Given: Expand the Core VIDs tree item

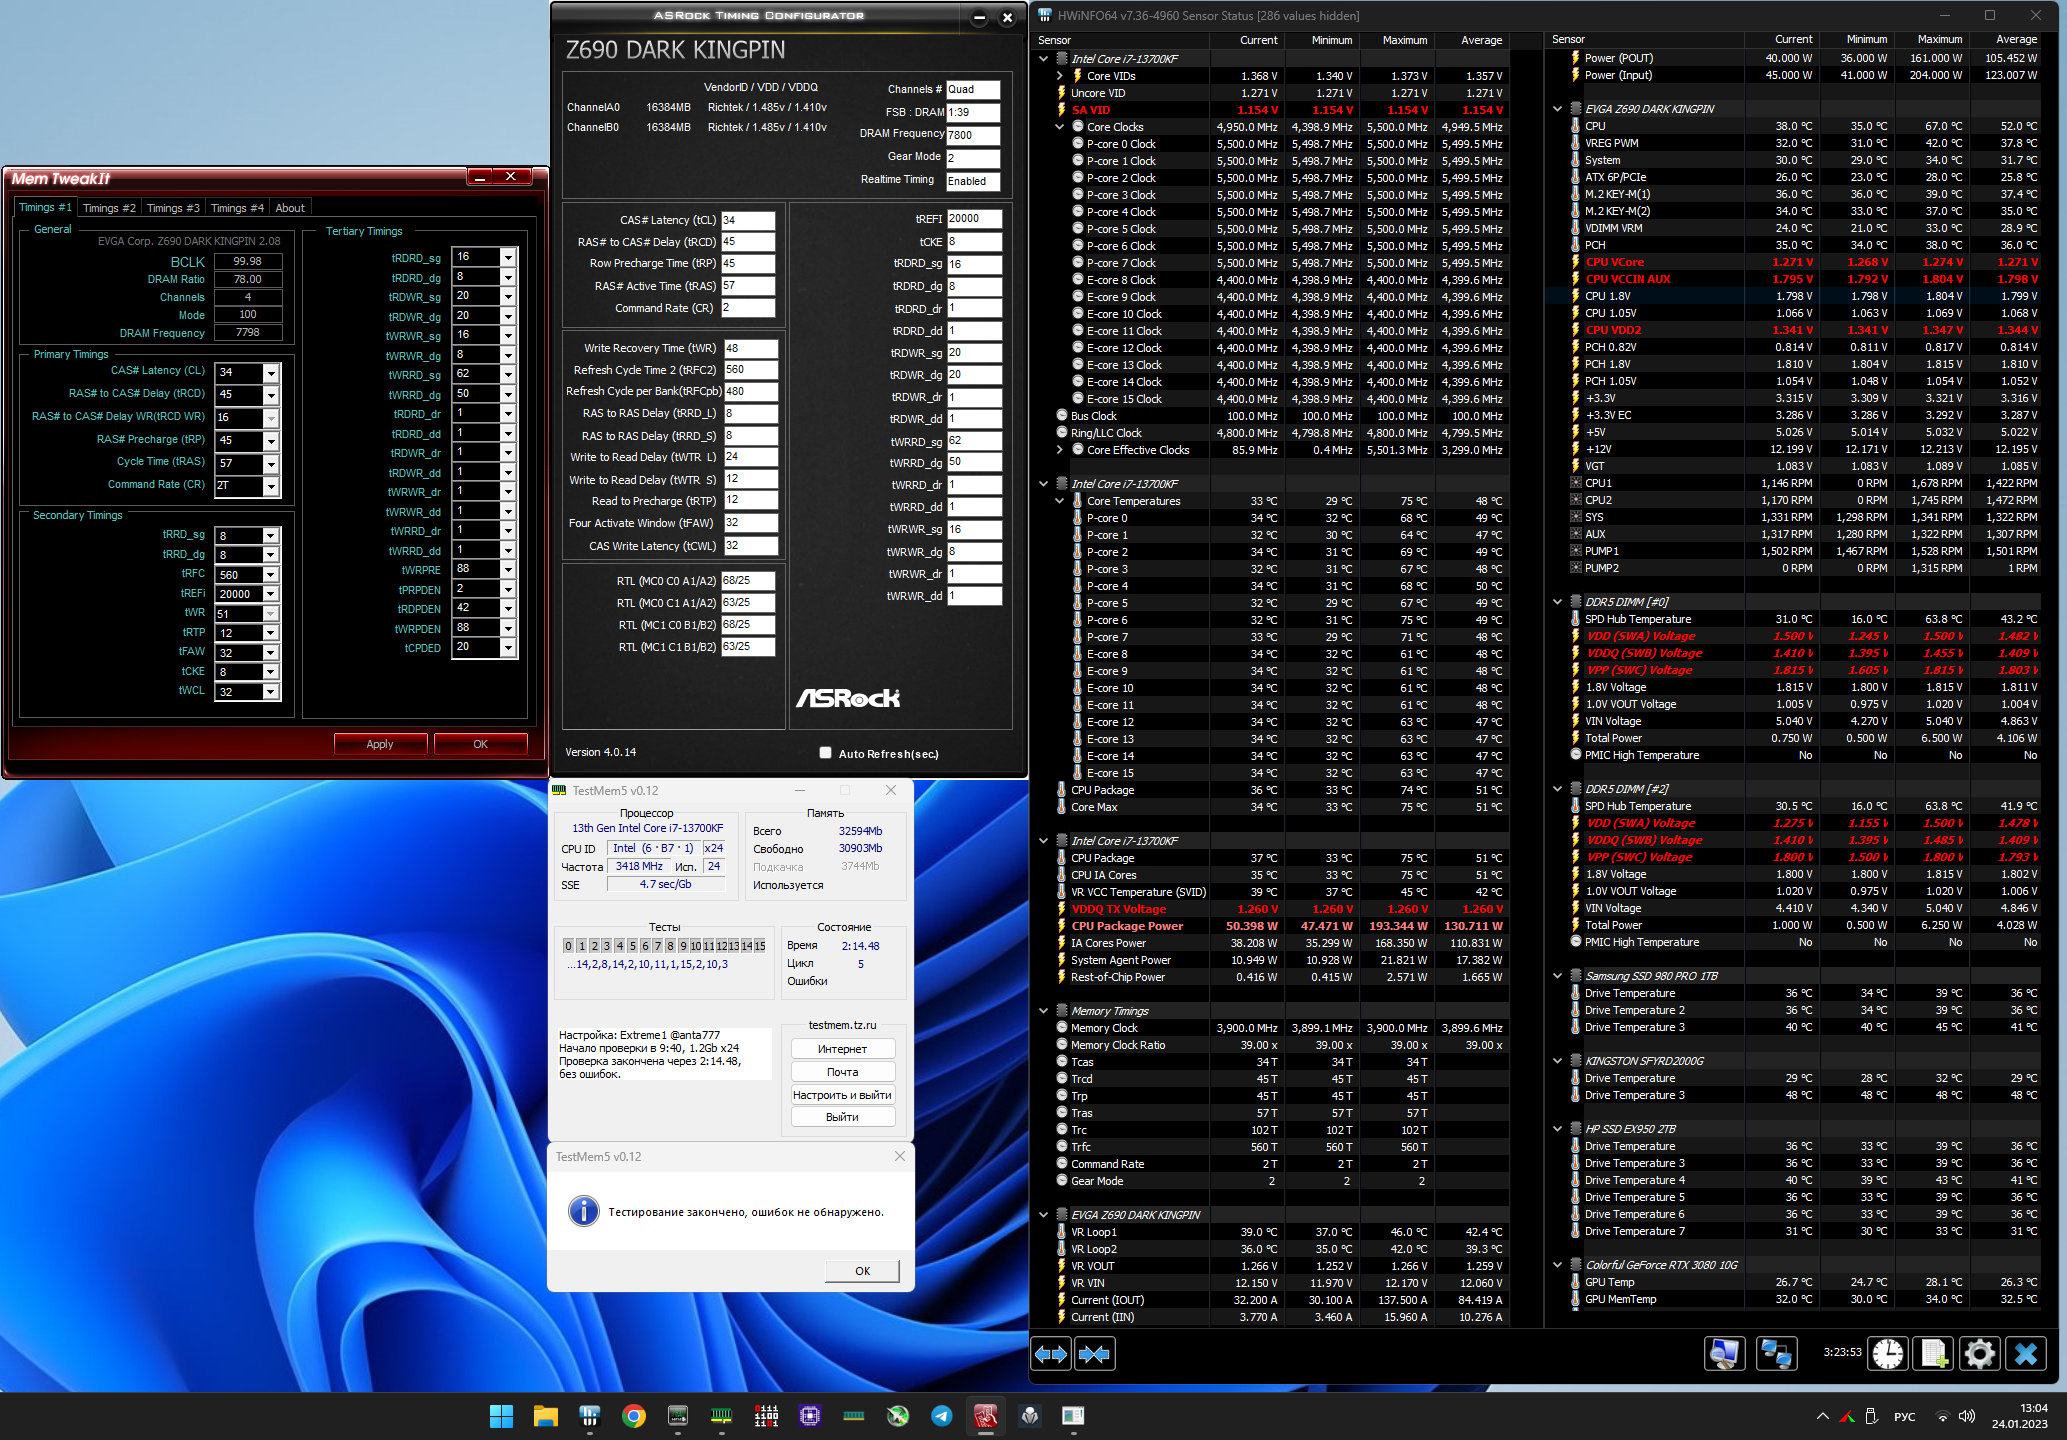Looking at the screenshot, I should click(1059, 76).
